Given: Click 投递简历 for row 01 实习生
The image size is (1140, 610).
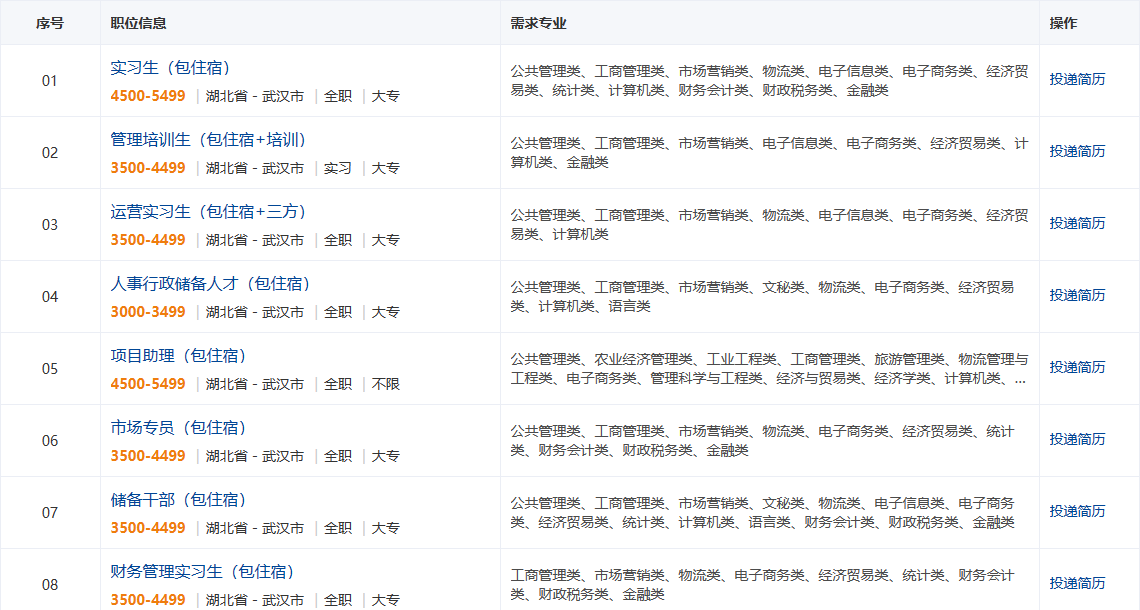Looking at the screenshot, I should [x=1077, y=80].
